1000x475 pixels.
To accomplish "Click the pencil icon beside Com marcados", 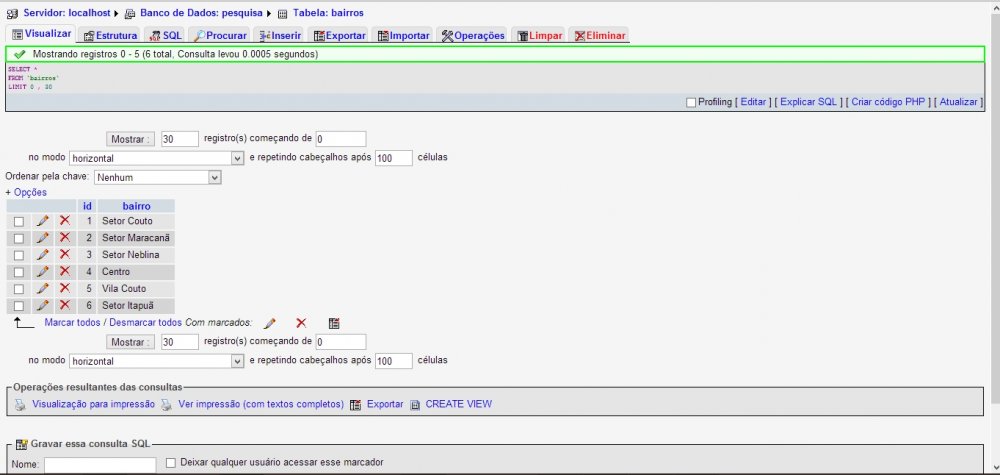I will (269, 323).
